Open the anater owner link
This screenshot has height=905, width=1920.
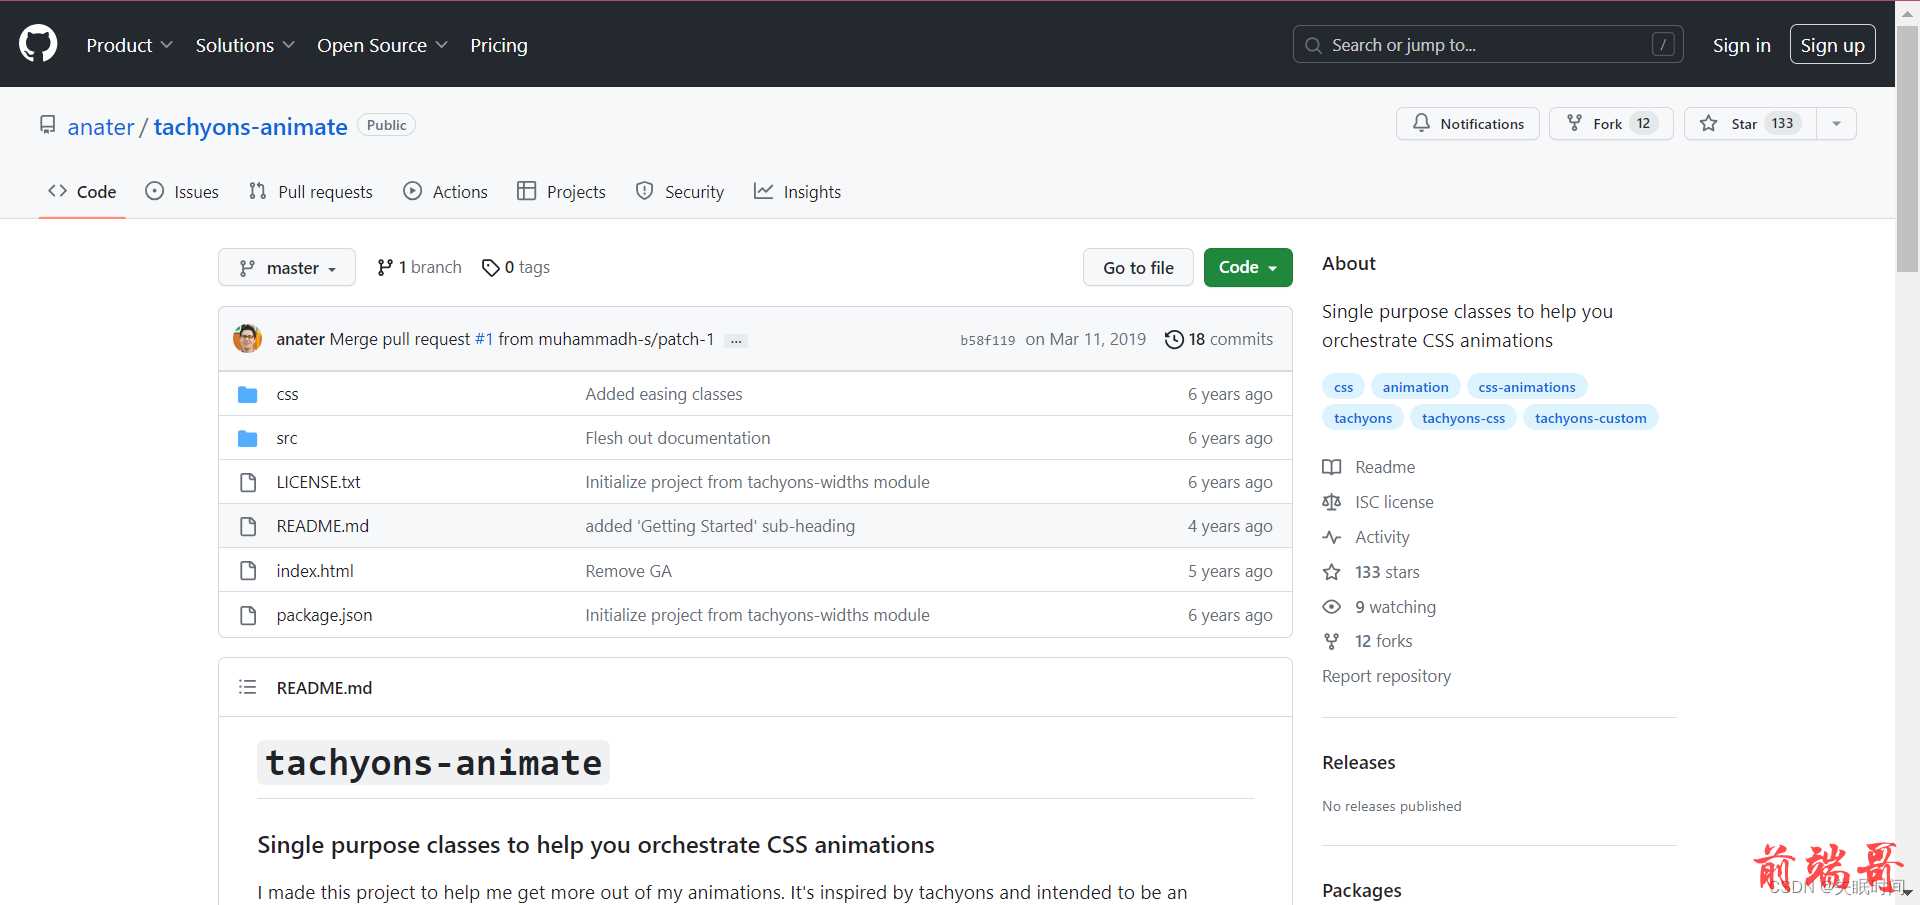coord(101,126)
